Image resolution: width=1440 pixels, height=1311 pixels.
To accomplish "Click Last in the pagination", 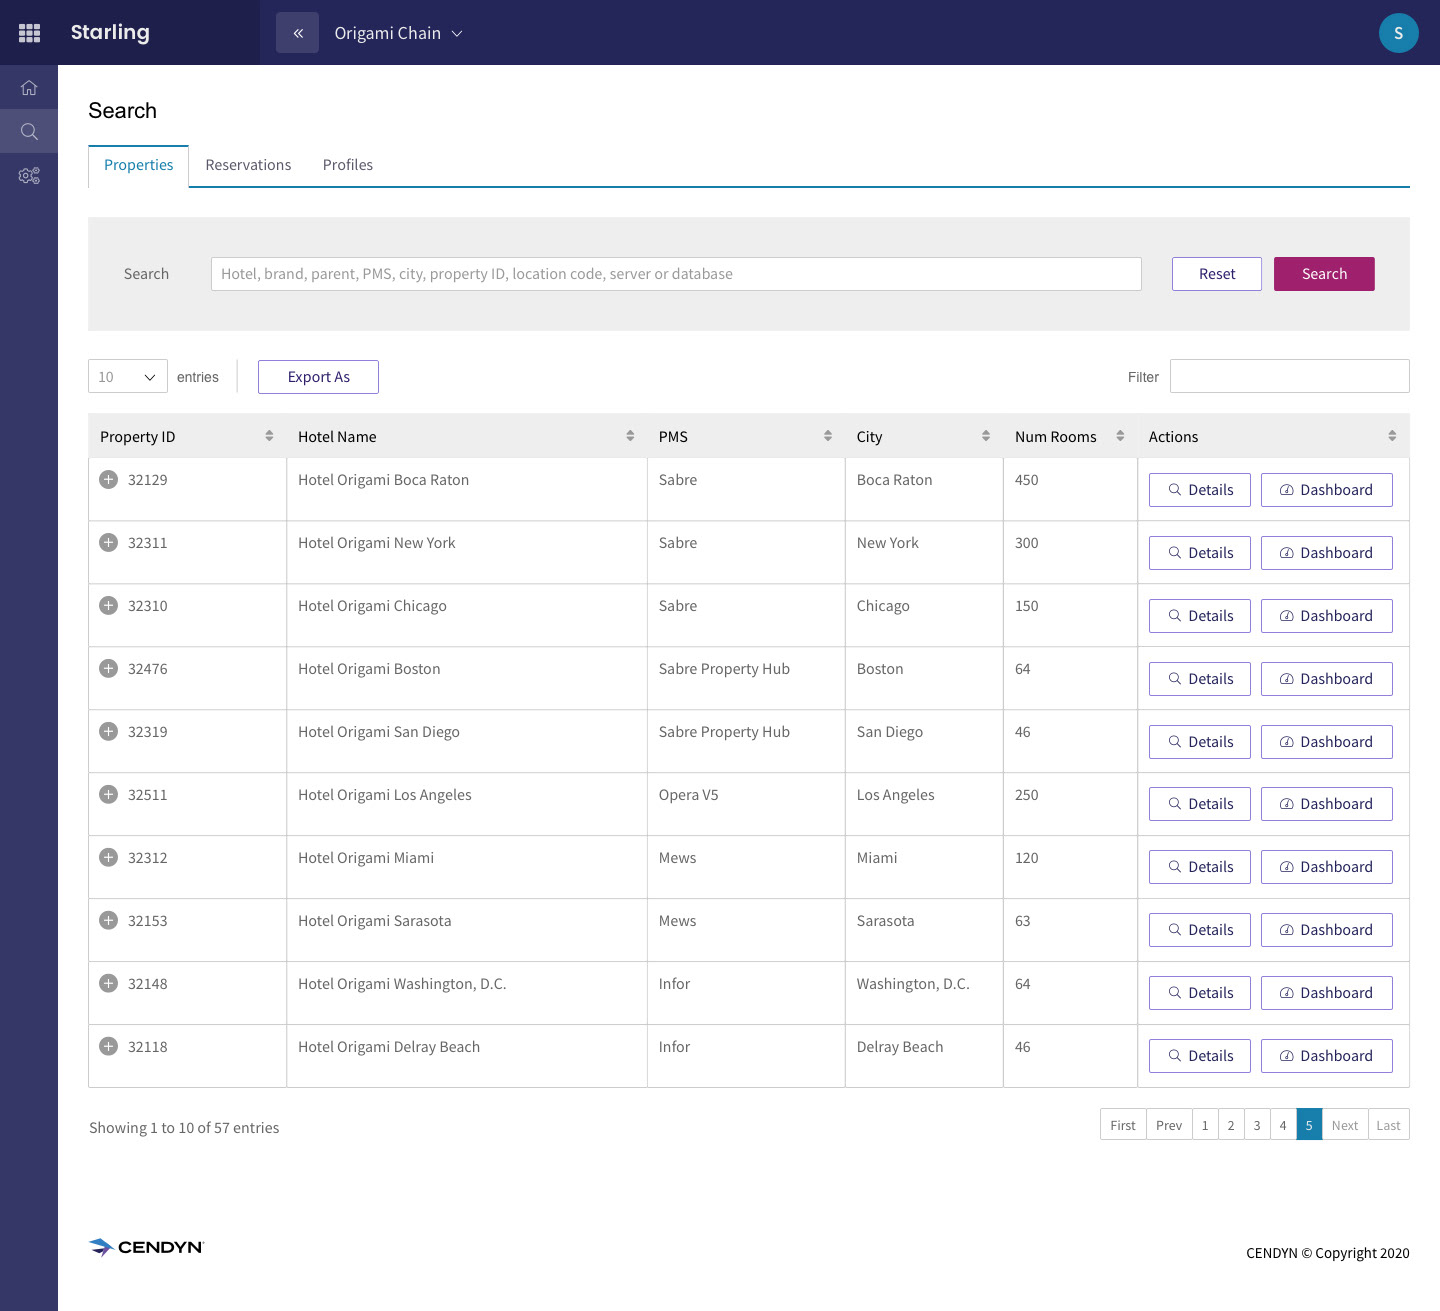I will pos(1388,1125).
